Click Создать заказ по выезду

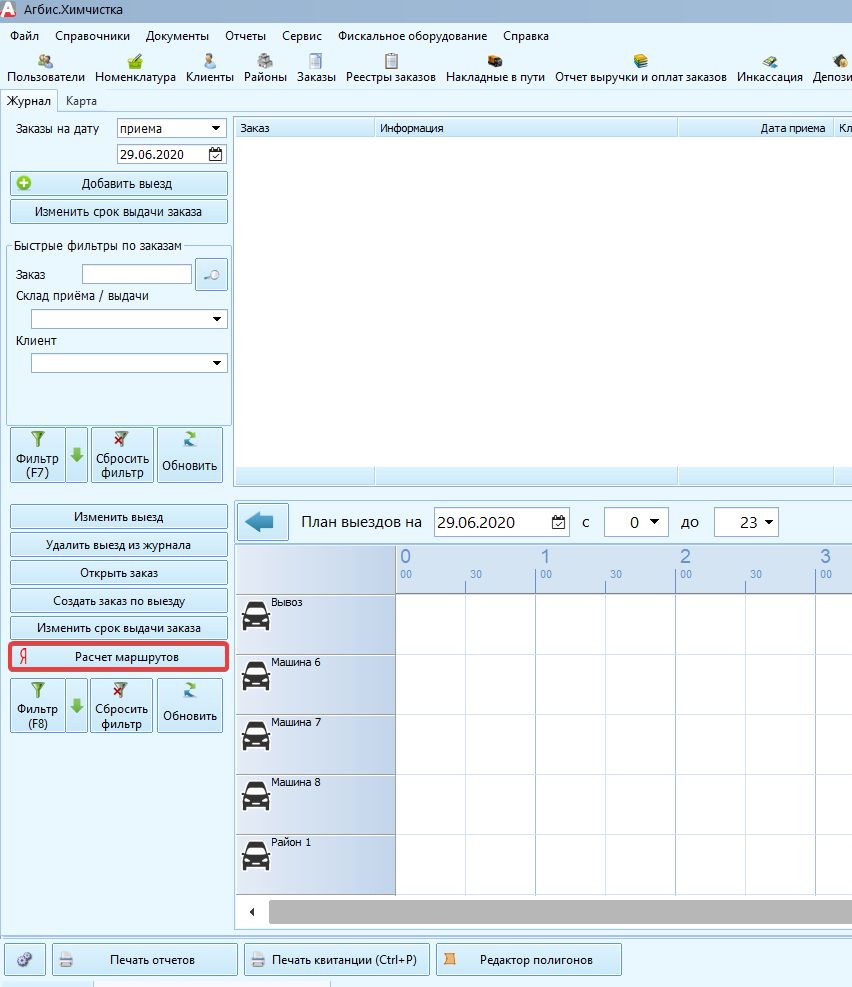pos(119,601)
